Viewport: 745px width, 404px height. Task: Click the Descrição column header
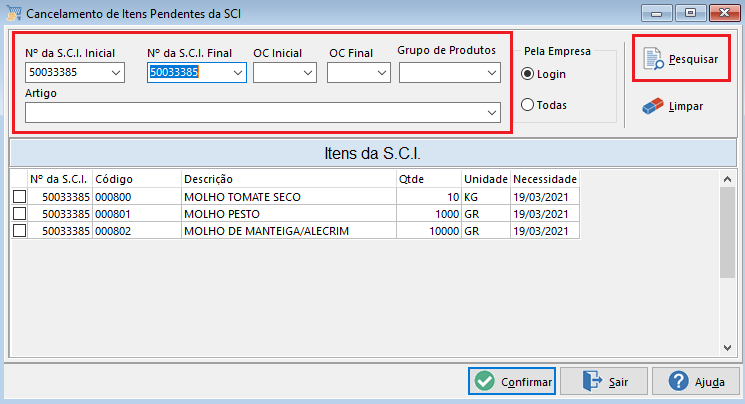[x=289, y=179]
